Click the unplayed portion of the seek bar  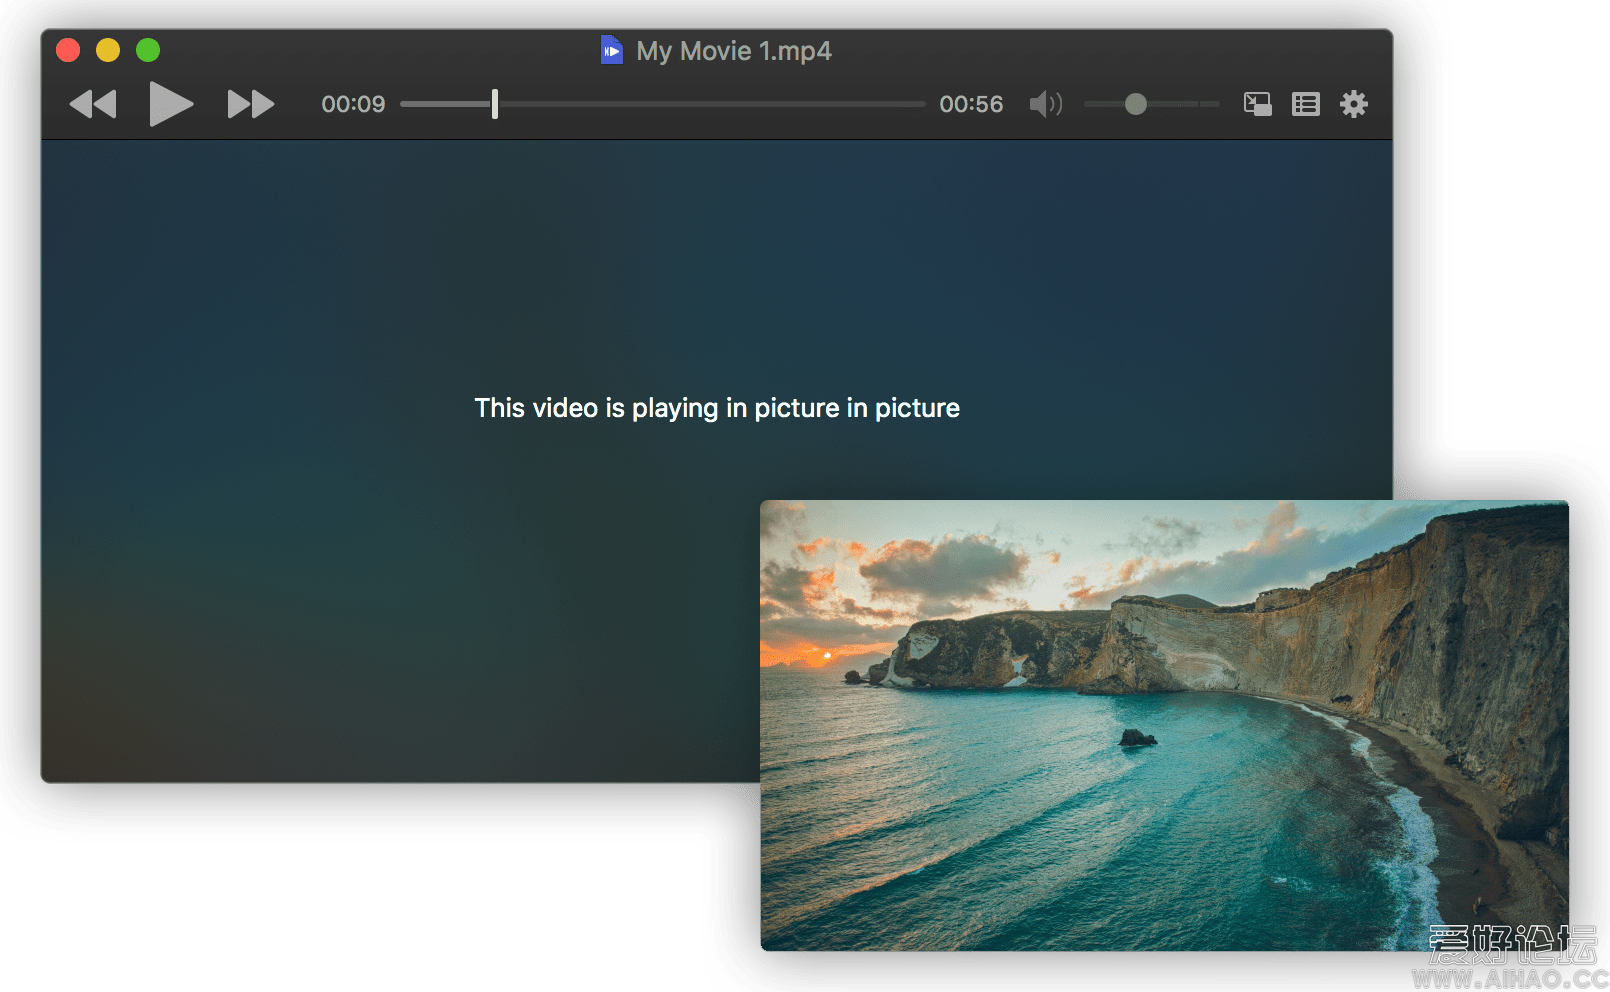click(710, 104)
